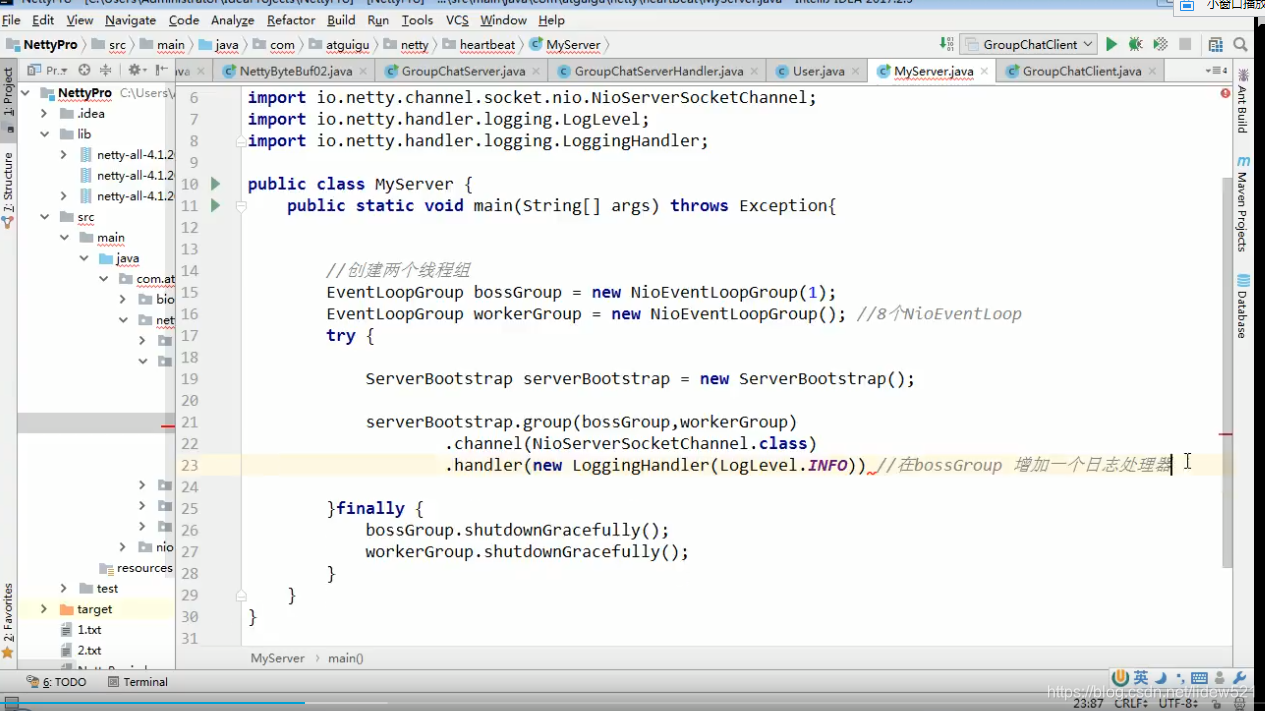This screenshot has width=1265, height=711.
Task: Open the Analyze menu
Action: 233,20
